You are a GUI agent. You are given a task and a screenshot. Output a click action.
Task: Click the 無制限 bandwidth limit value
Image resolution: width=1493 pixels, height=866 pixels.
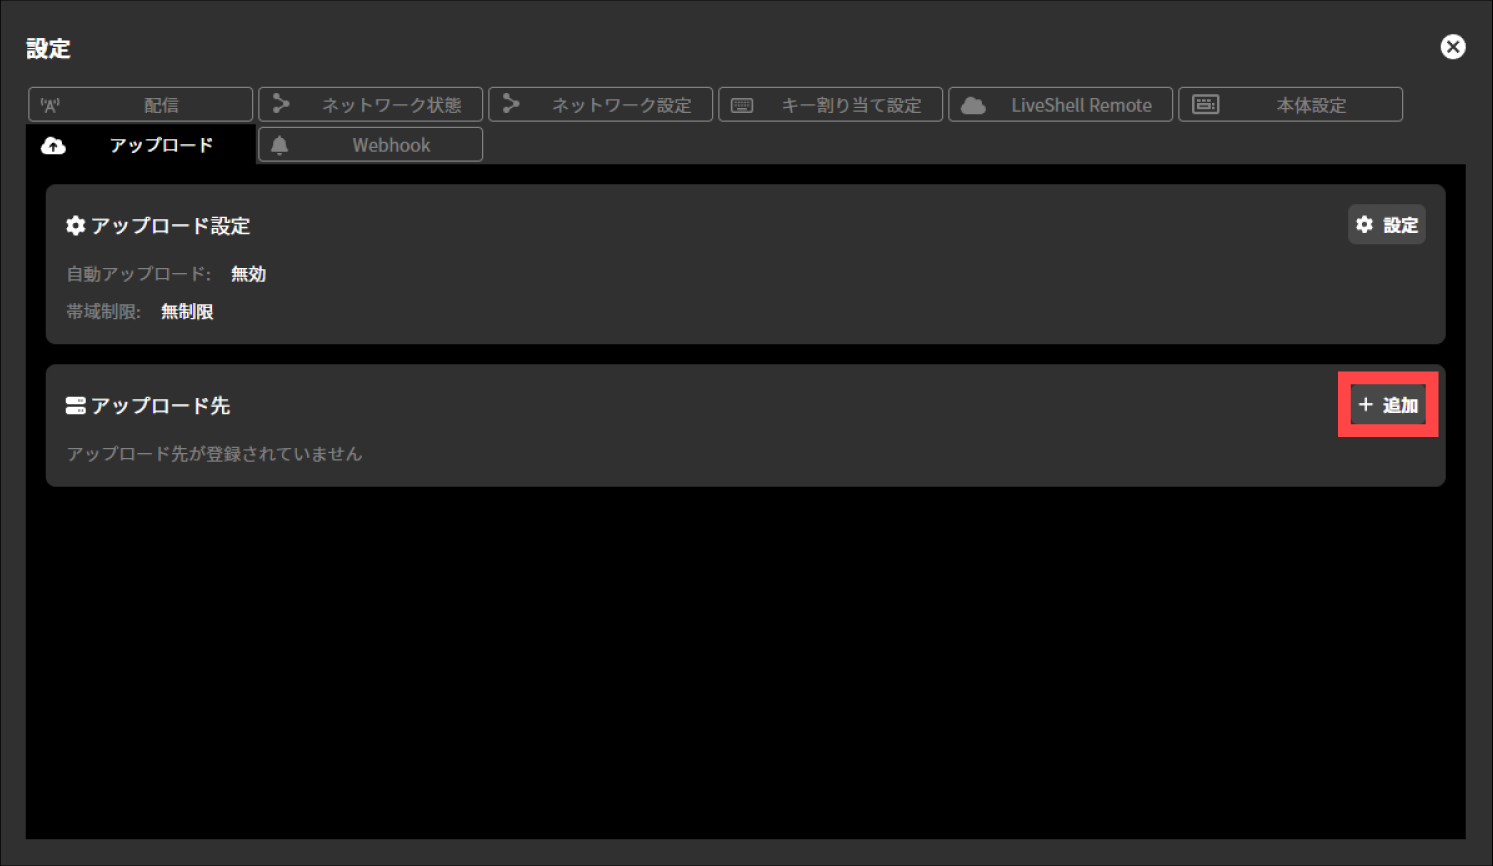pyautogui.click(x=187, y=312)
